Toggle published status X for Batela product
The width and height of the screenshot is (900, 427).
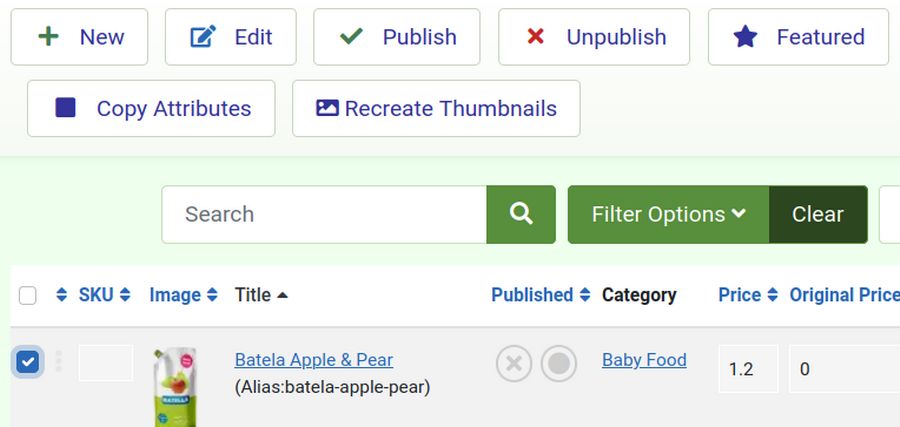[x=514, y=364]
